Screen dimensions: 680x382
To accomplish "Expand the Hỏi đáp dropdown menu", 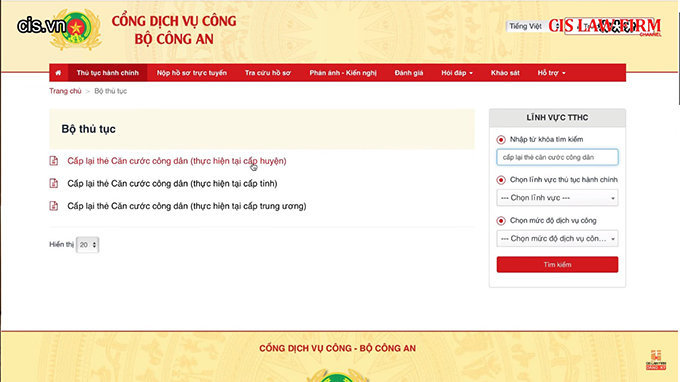I will pos(457,73).
